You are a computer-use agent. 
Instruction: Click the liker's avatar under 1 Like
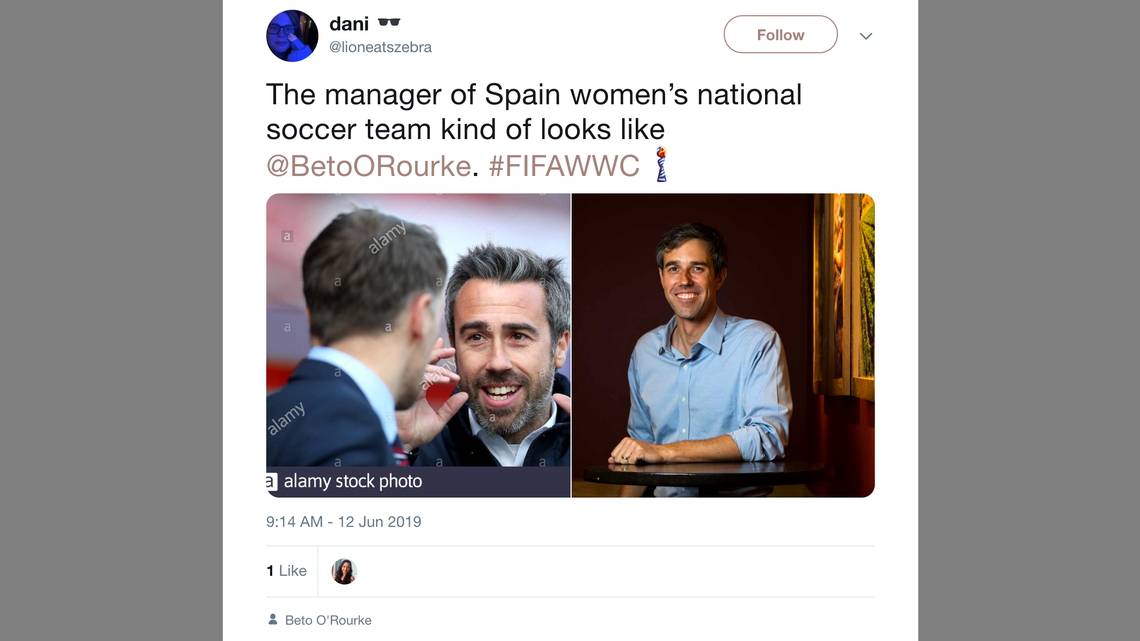pos(344,570)
